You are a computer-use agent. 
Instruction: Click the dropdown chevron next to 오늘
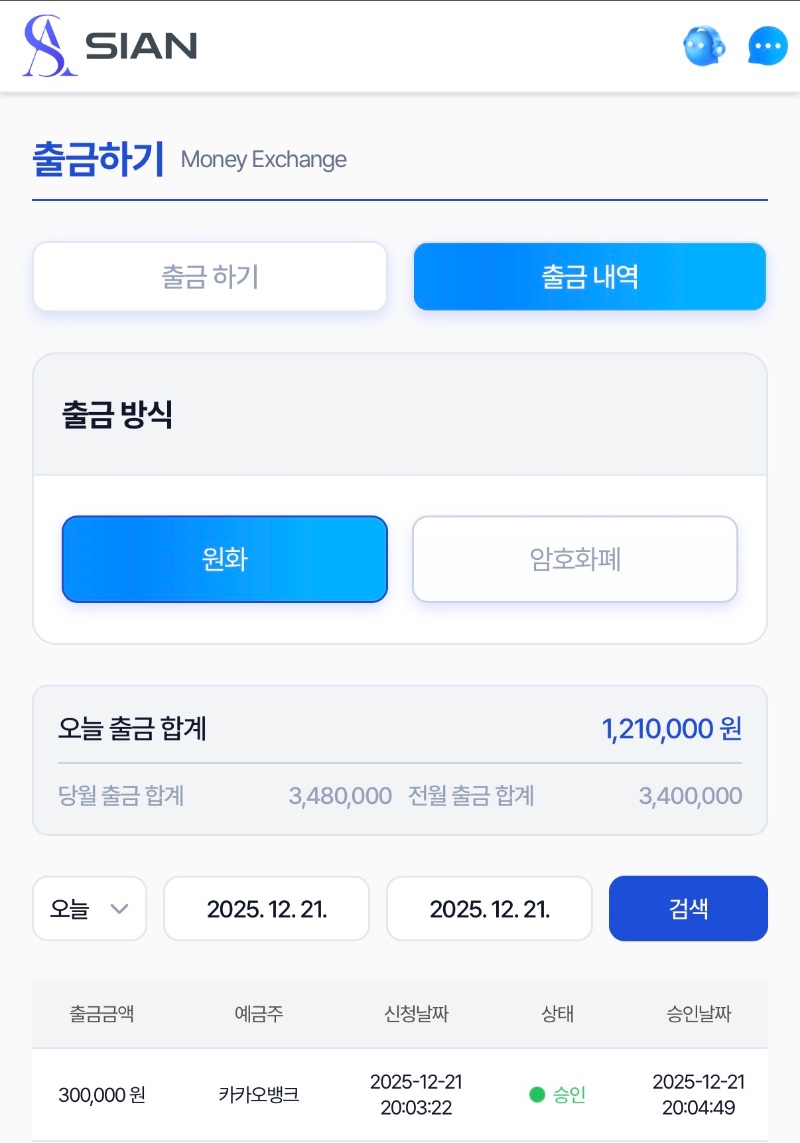[119, 909]
